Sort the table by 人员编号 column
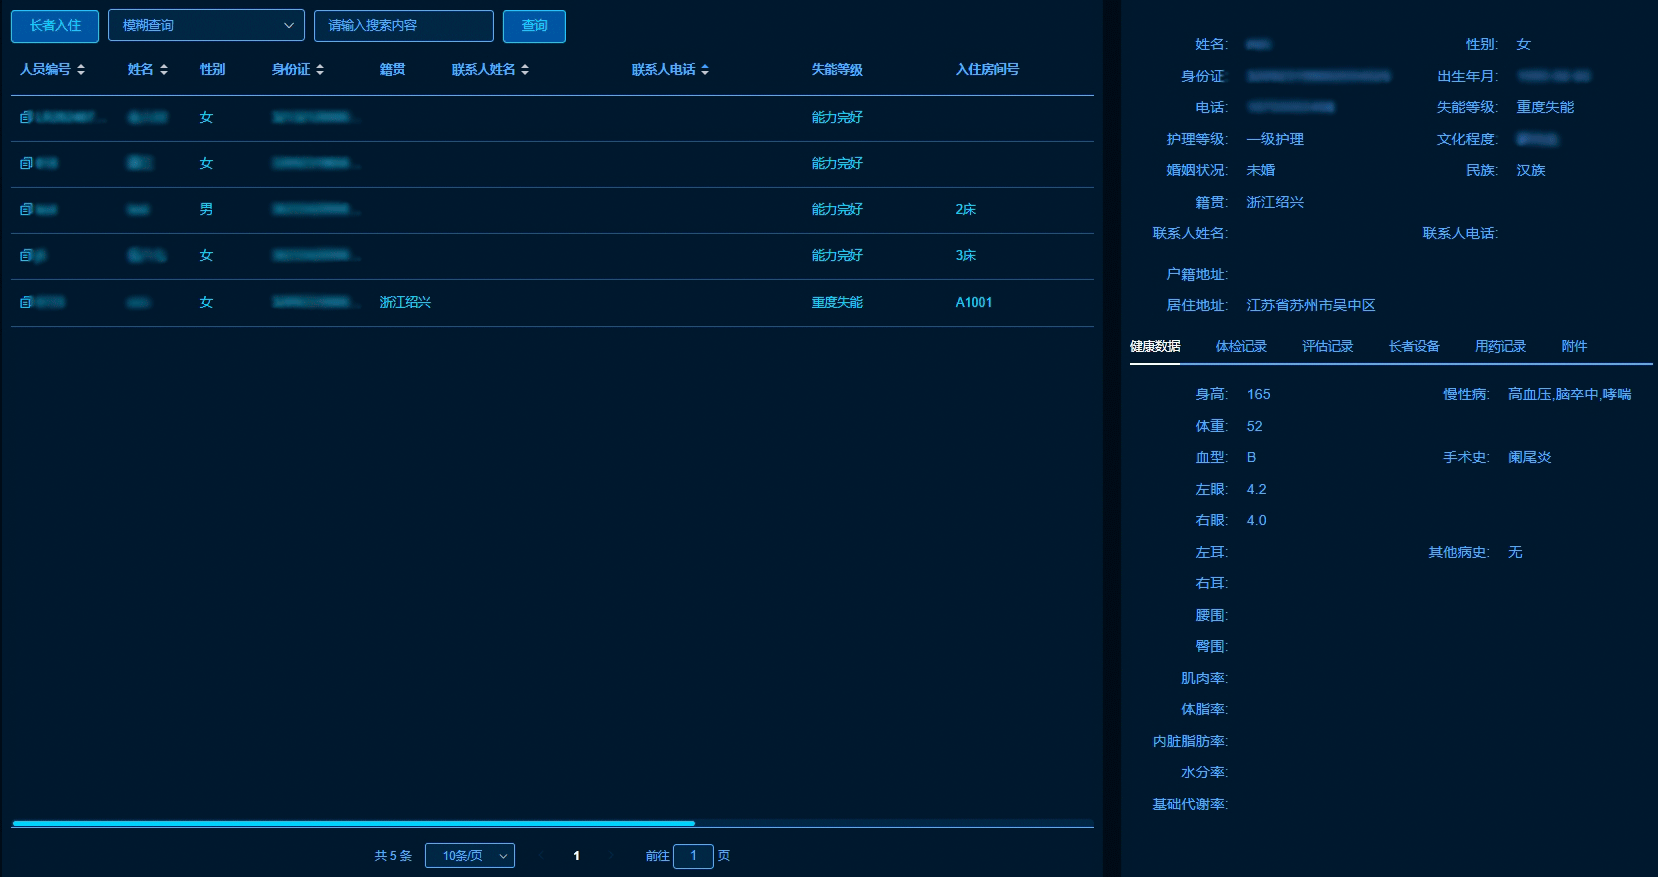 pyautogui.click(x=81, y=70)
